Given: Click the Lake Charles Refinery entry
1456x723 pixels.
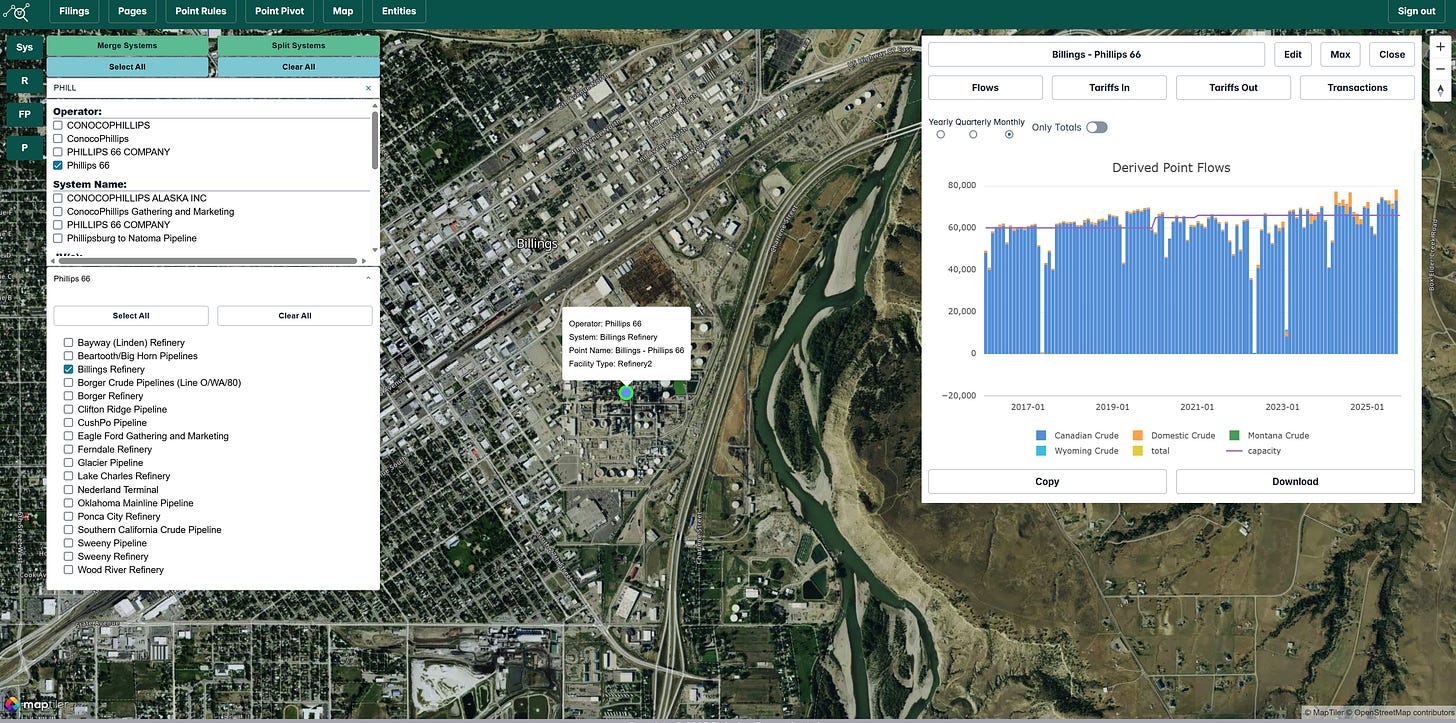Looking at the screenshot, I should point(124,476).
